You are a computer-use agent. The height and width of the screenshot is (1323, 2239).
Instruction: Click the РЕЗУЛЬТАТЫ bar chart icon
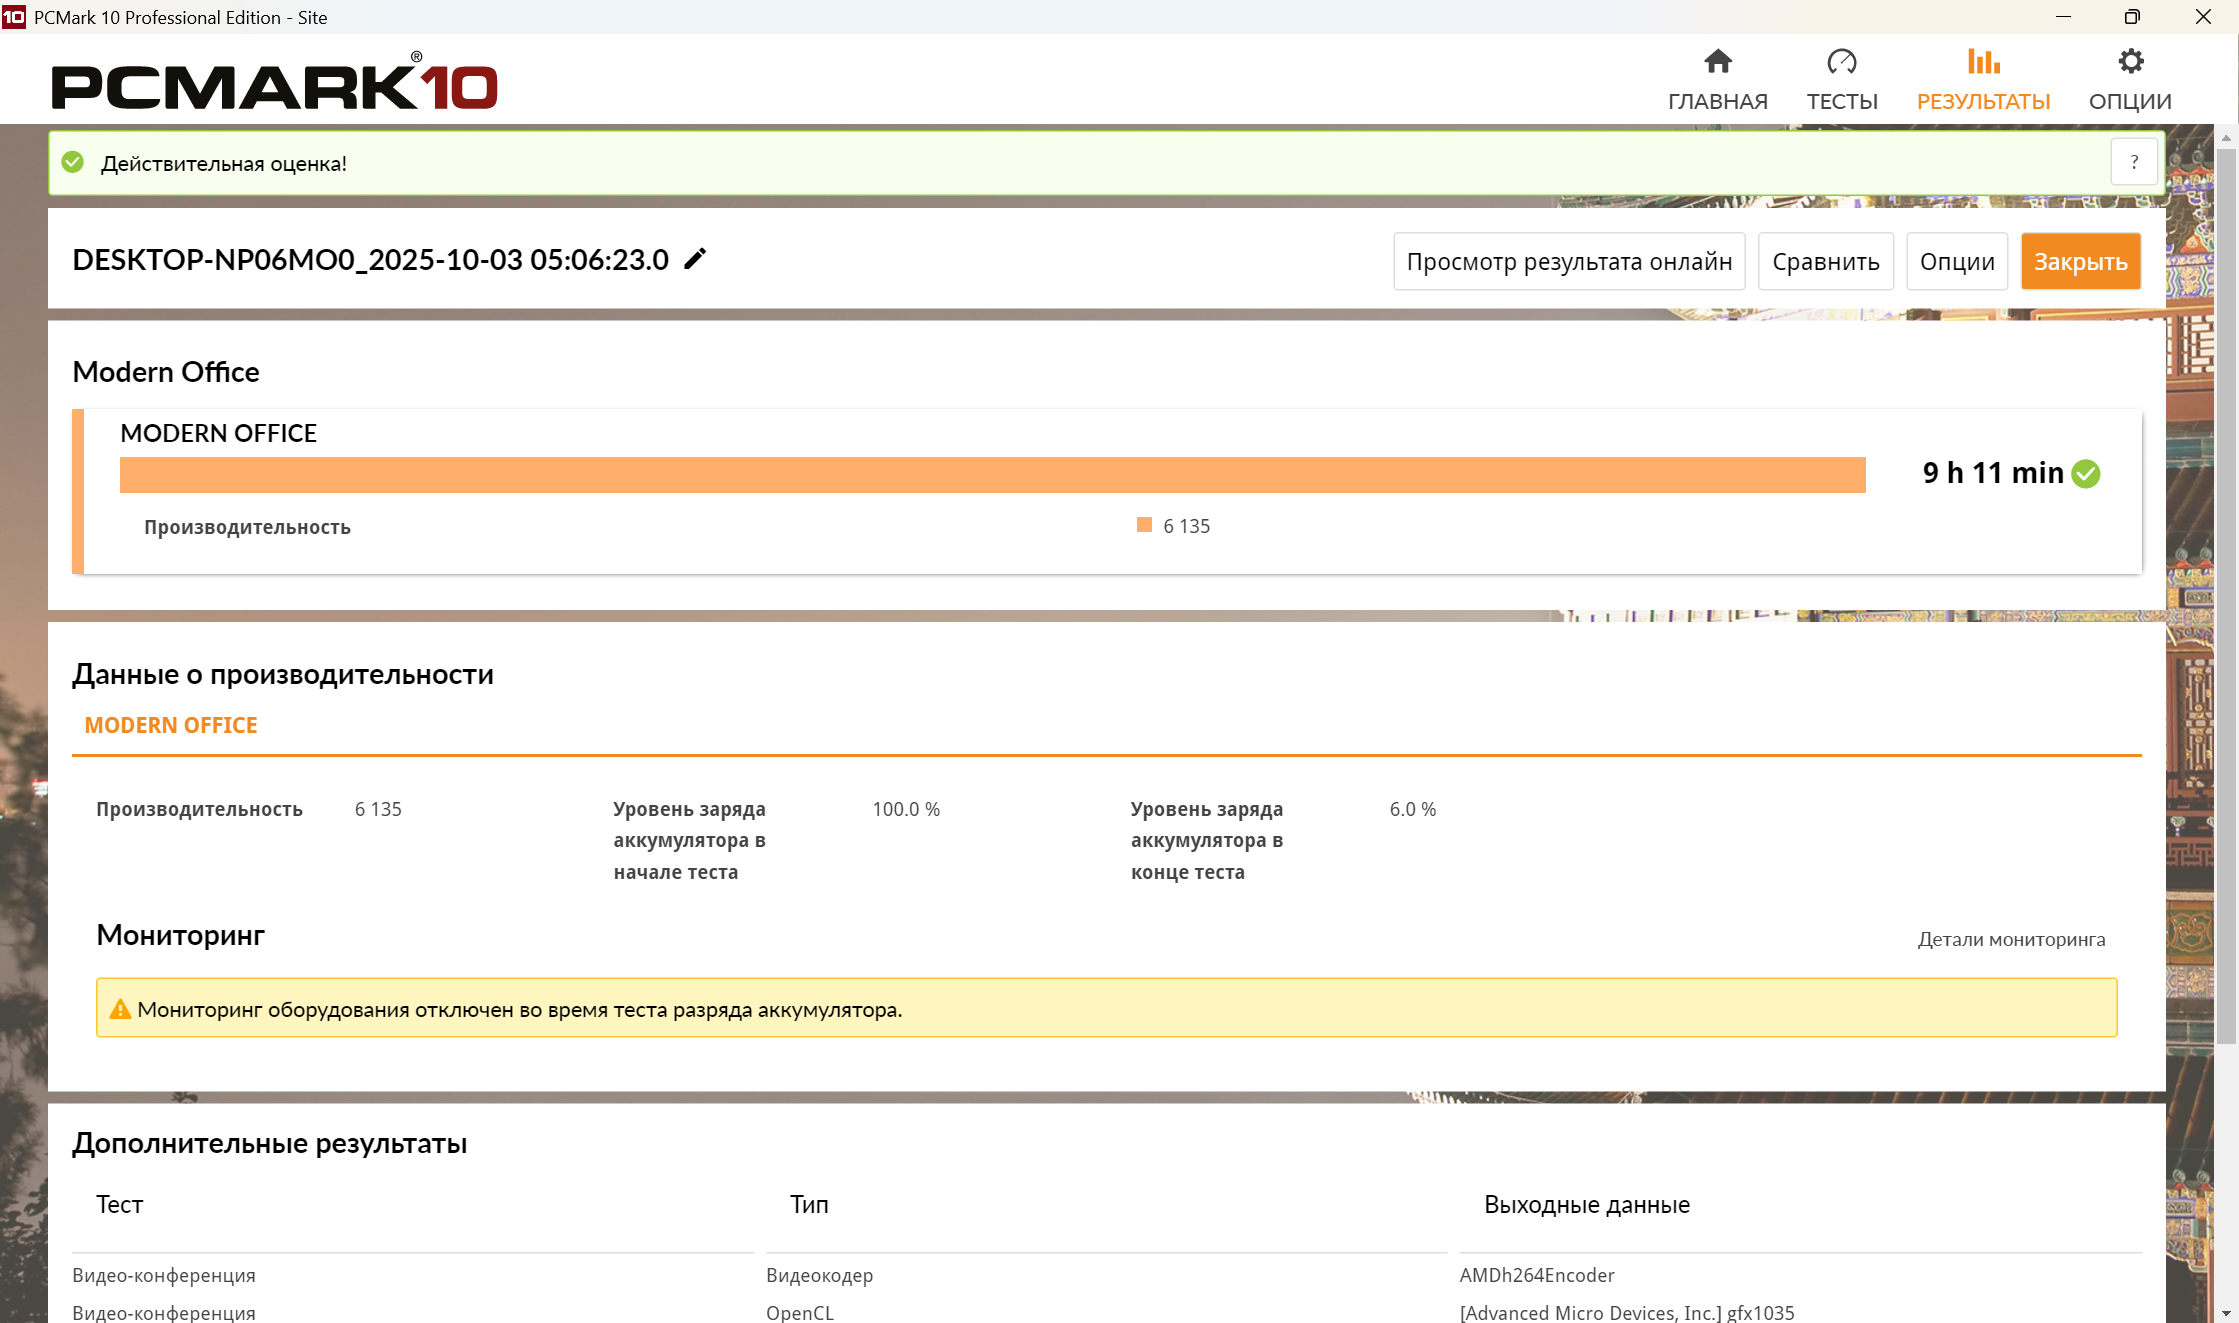click(1983, 62)
